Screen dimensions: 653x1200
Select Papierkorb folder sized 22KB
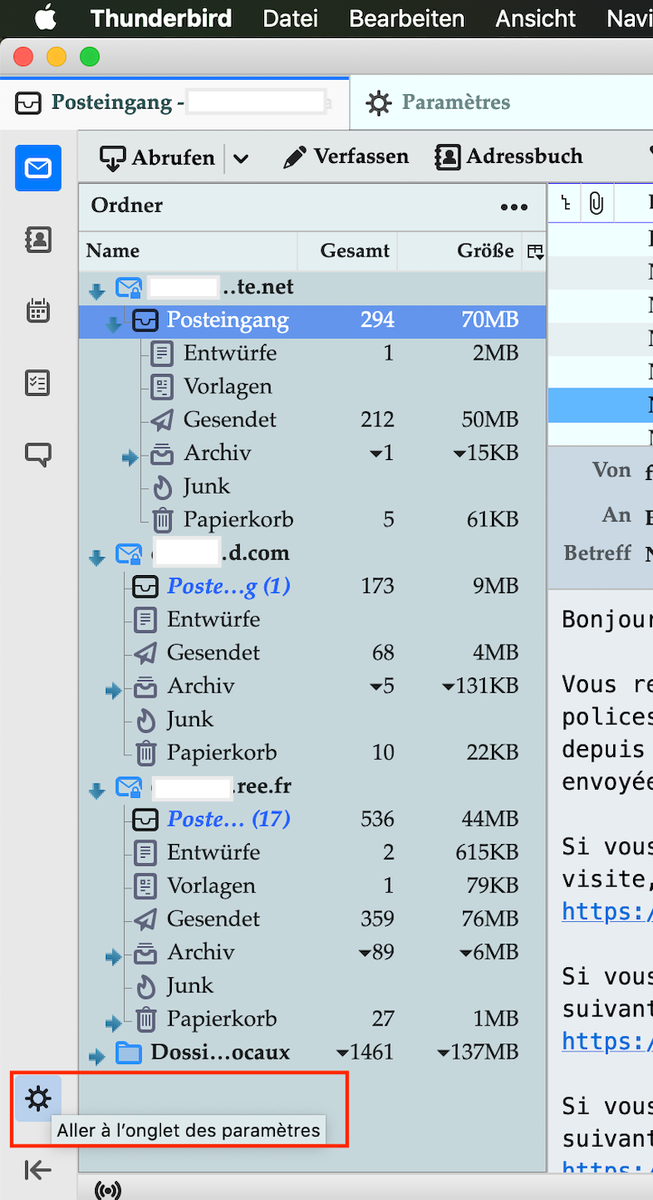312,752
